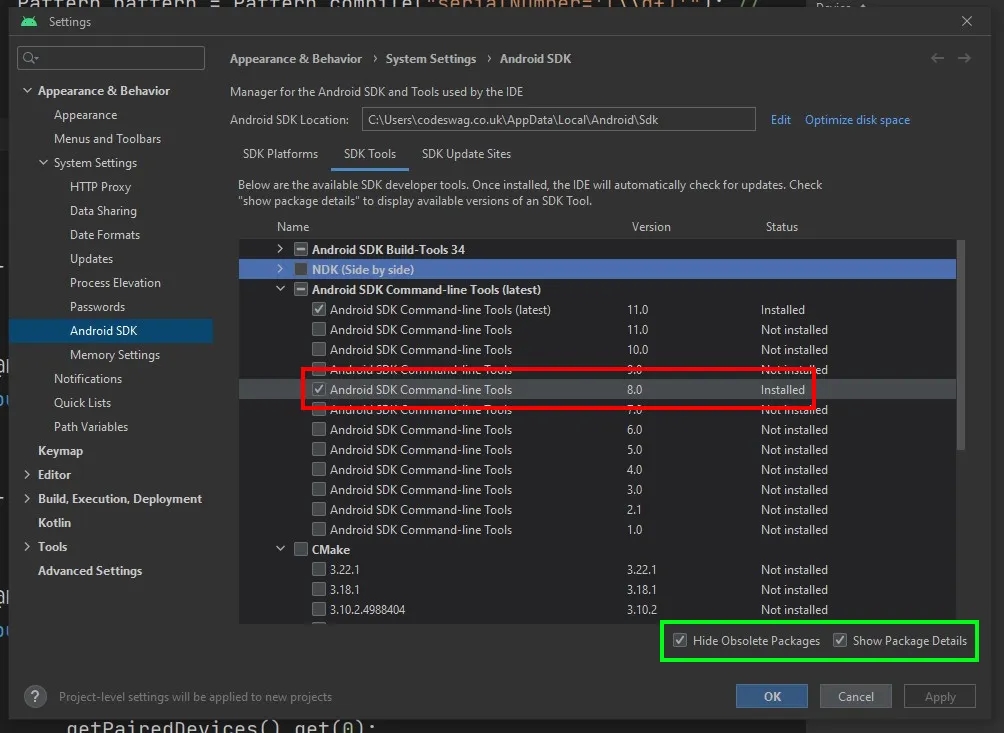Uncheck Command-line Tools version 8.0 checkbox
Screen dimensions: 1004x733
(x=319, y=389)
